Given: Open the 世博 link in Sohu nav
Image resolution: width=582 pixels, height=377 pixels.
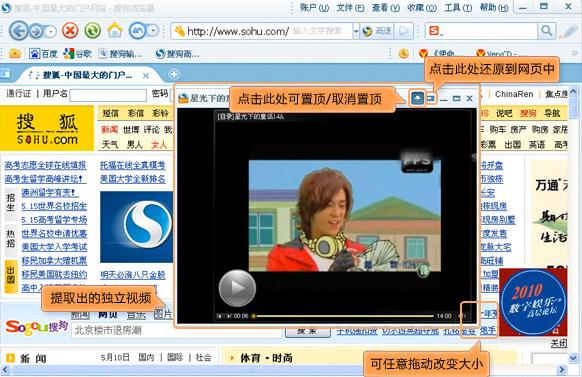Looking at the screenshot, I should pyautogui.click(x=131, y=130).
